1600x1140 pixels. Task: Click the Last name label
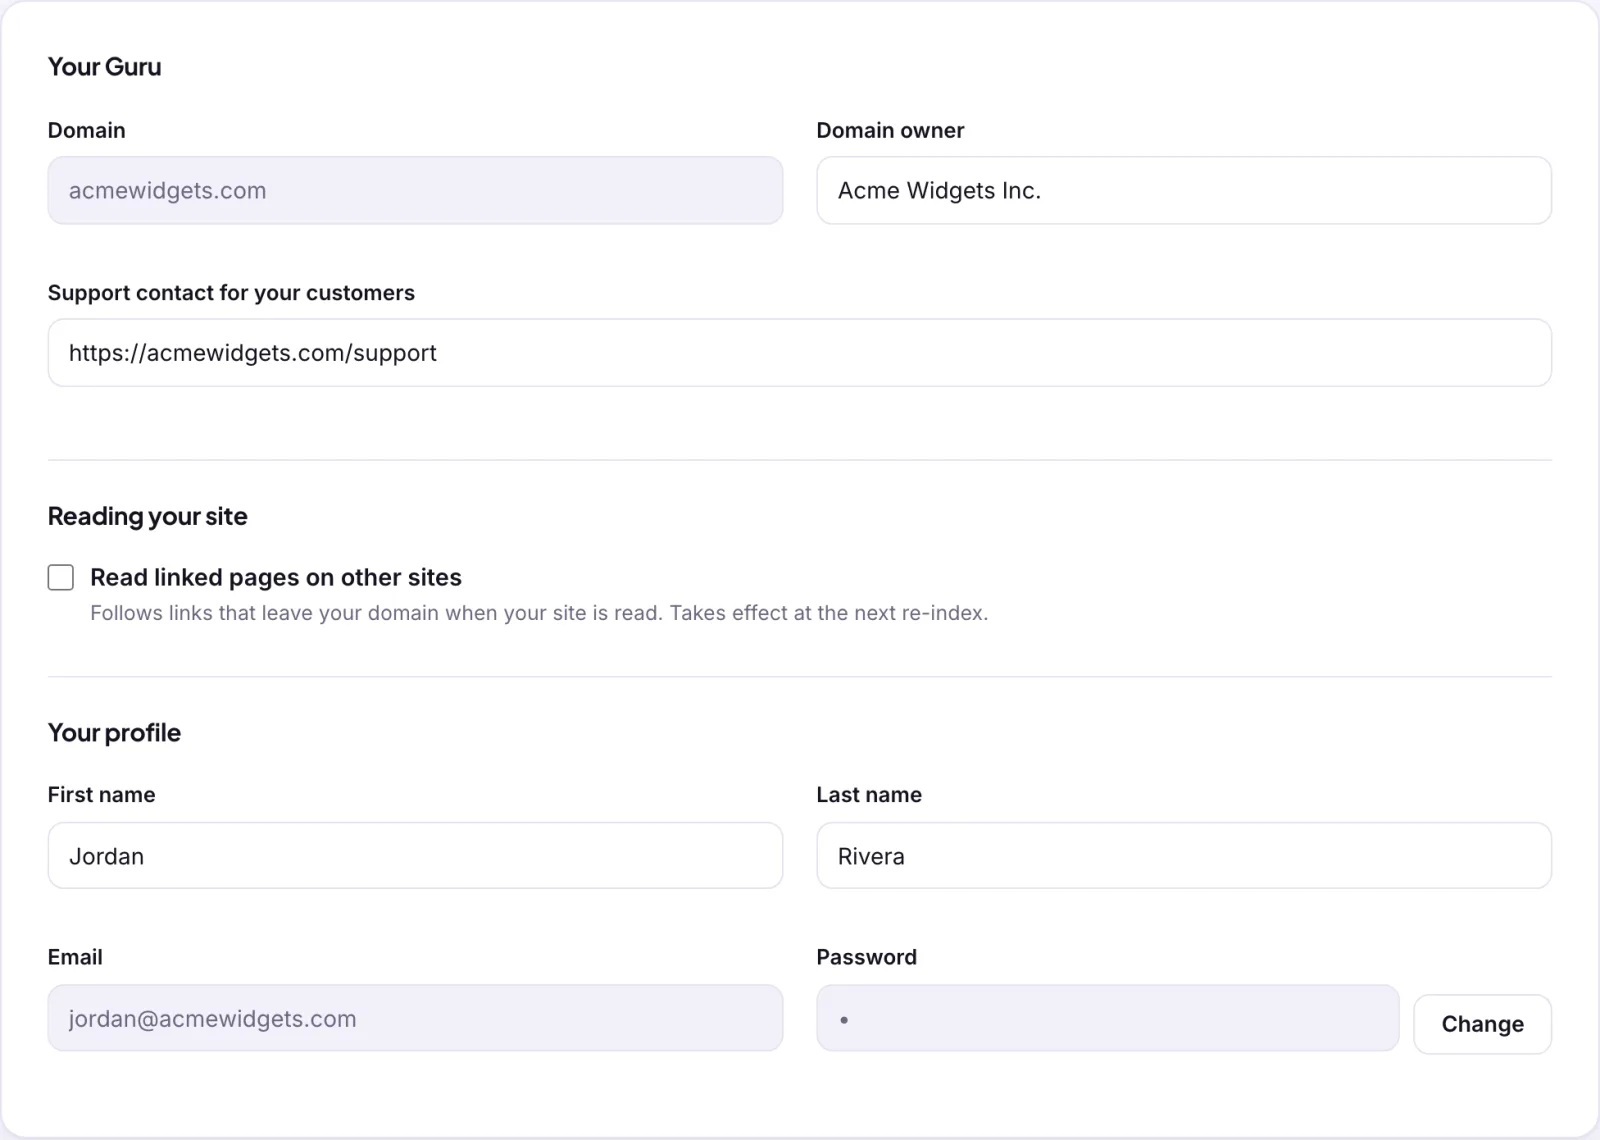(x=869, y=795)
